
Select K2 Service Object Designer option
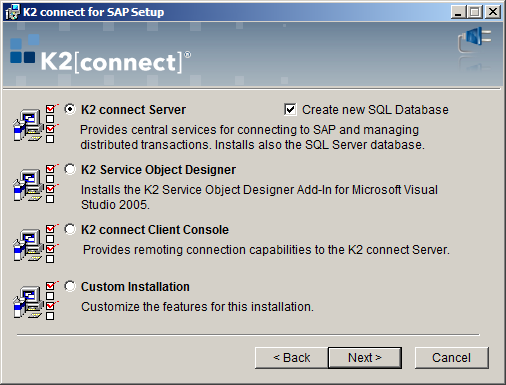[70, 169]
